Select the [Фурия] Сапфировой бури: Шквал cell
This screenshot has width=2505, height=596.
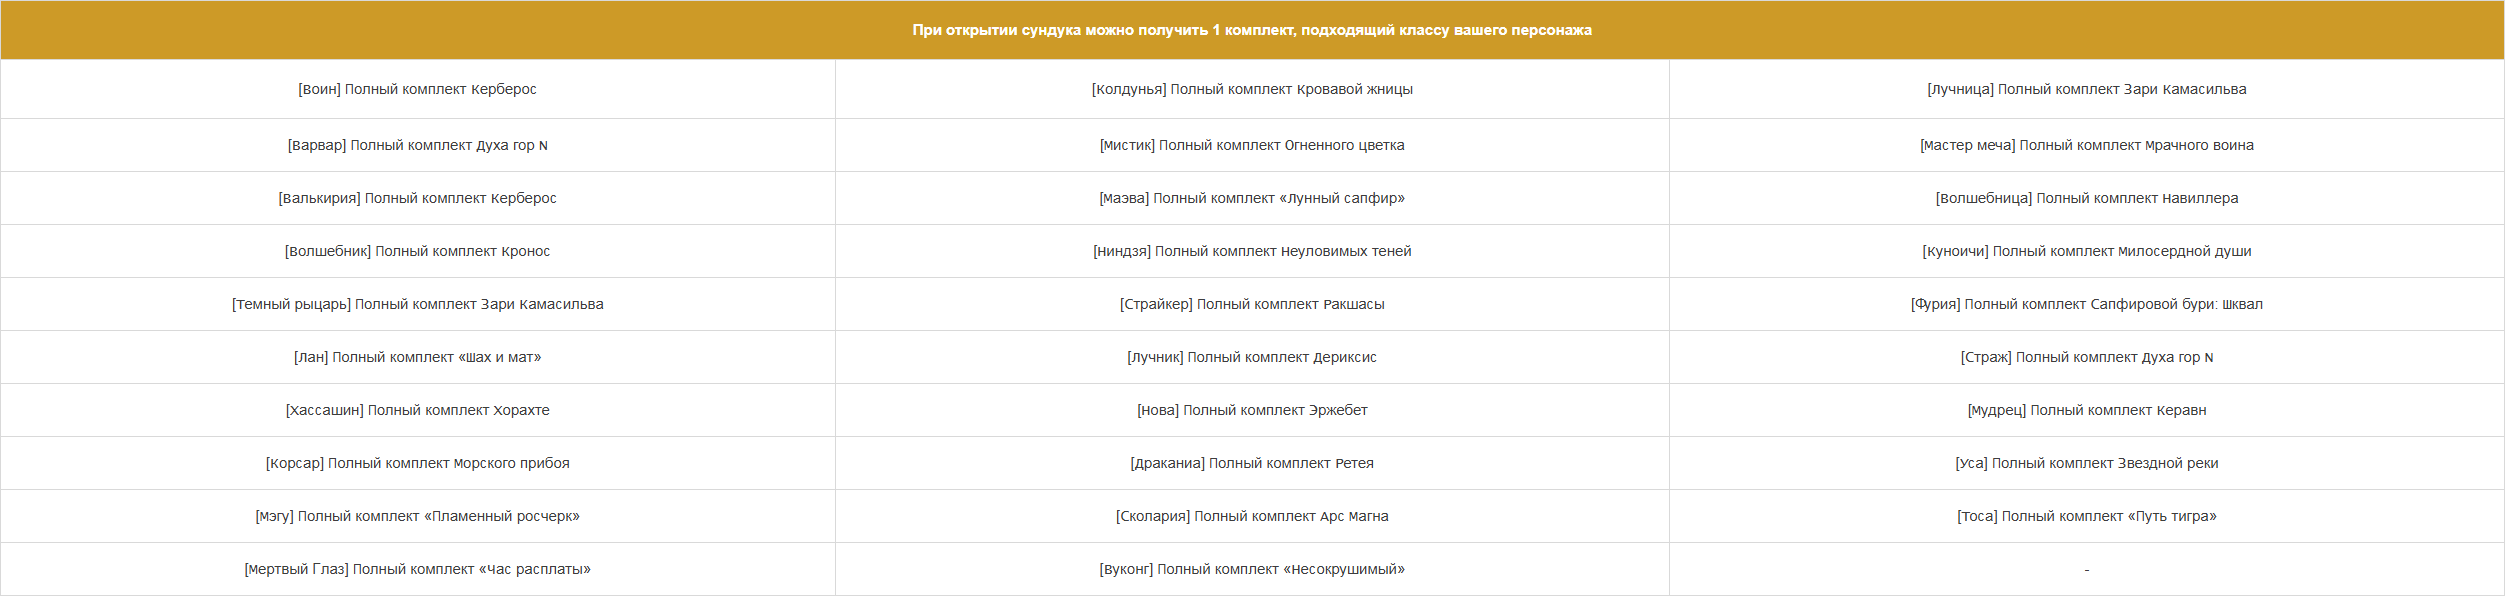(x=2087, y=304)
